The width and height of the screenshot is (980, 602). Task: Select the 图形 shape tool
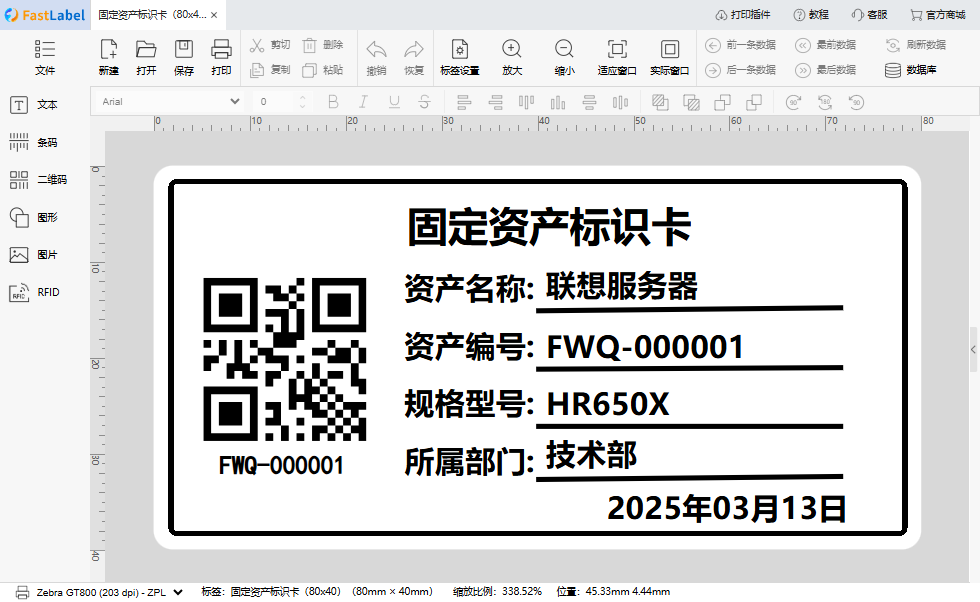tap(34, 218)
